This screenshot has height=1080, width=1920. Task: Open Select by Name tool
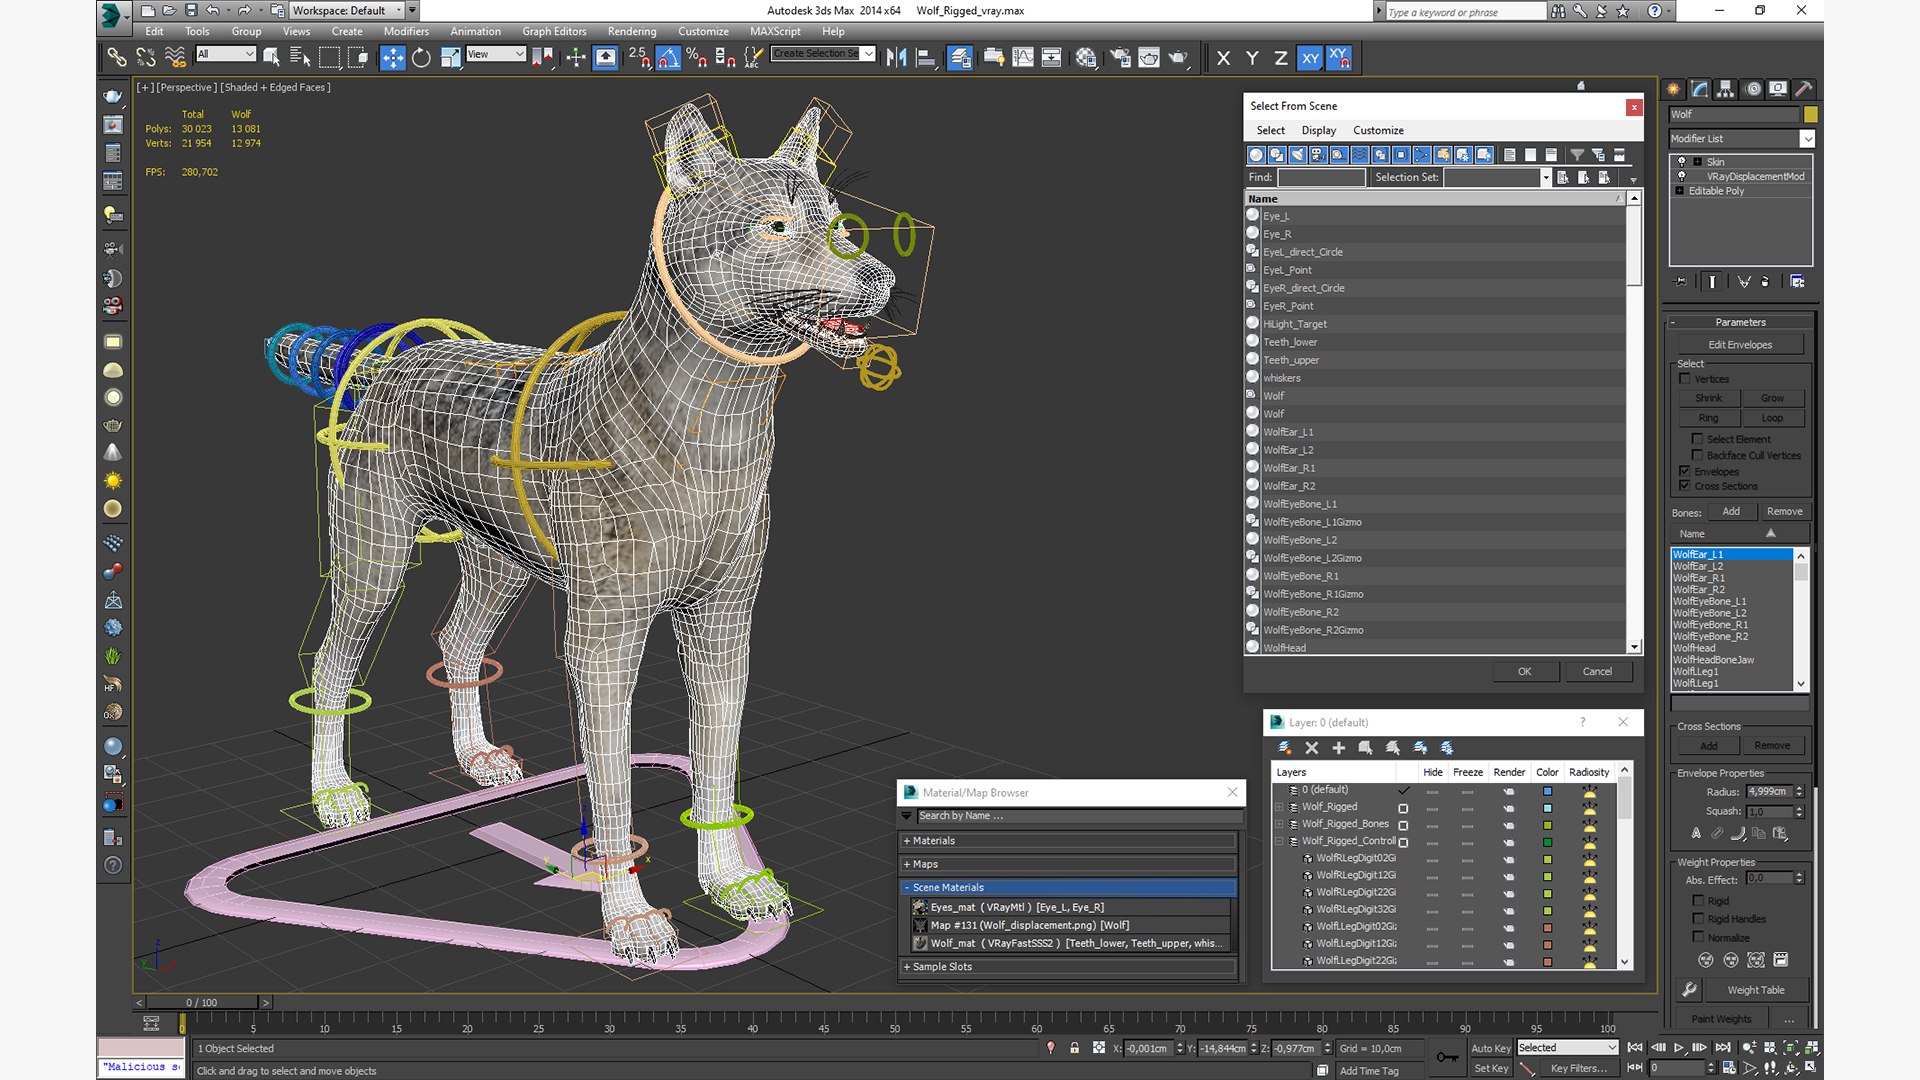pyautogui.click(x=300, y=58)
